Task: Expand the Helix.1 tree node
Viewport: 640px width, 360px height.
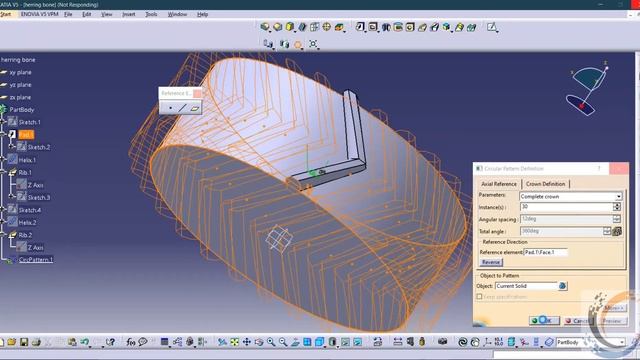Action: coord(2,160)
